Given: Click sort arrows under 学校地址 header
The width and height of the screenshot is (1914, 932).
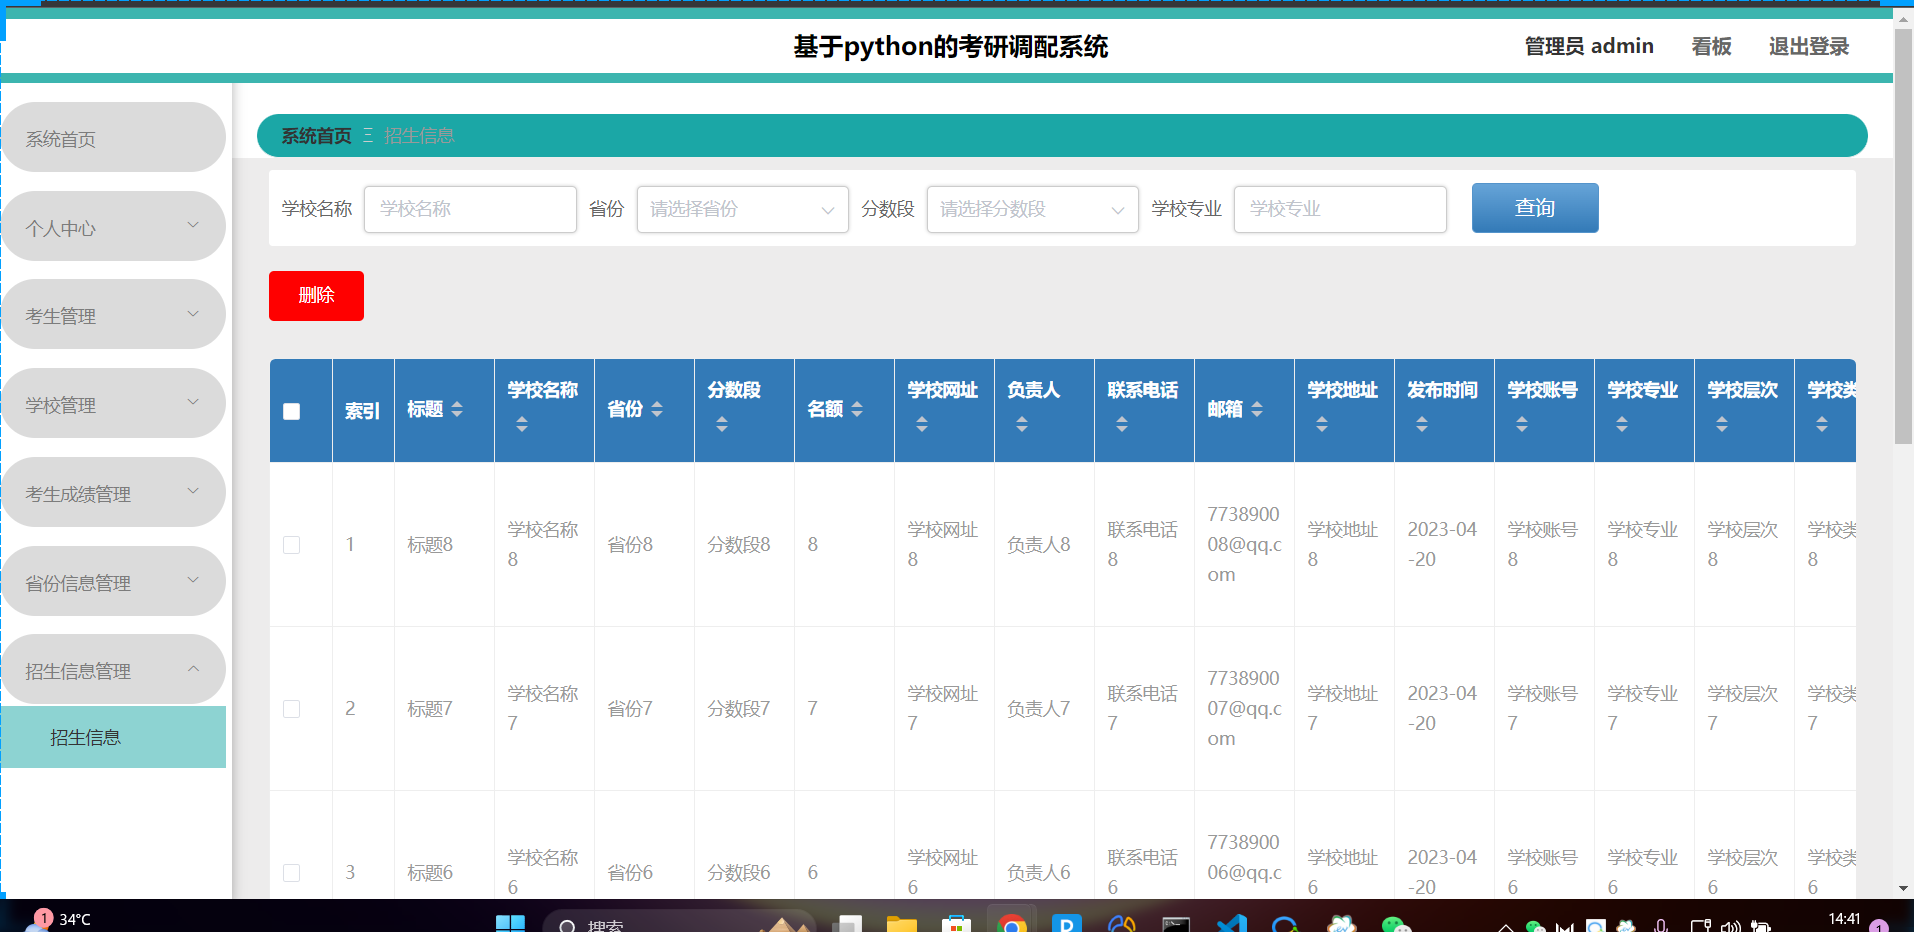Looking at the screenshot, I should pos(1322,424).
